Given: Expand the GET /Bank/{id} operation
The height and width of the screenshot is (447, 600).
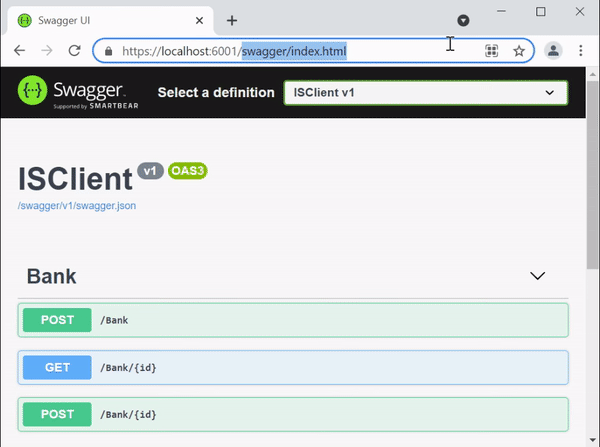Looking at the screenshot, I should (x=293, y=367).
